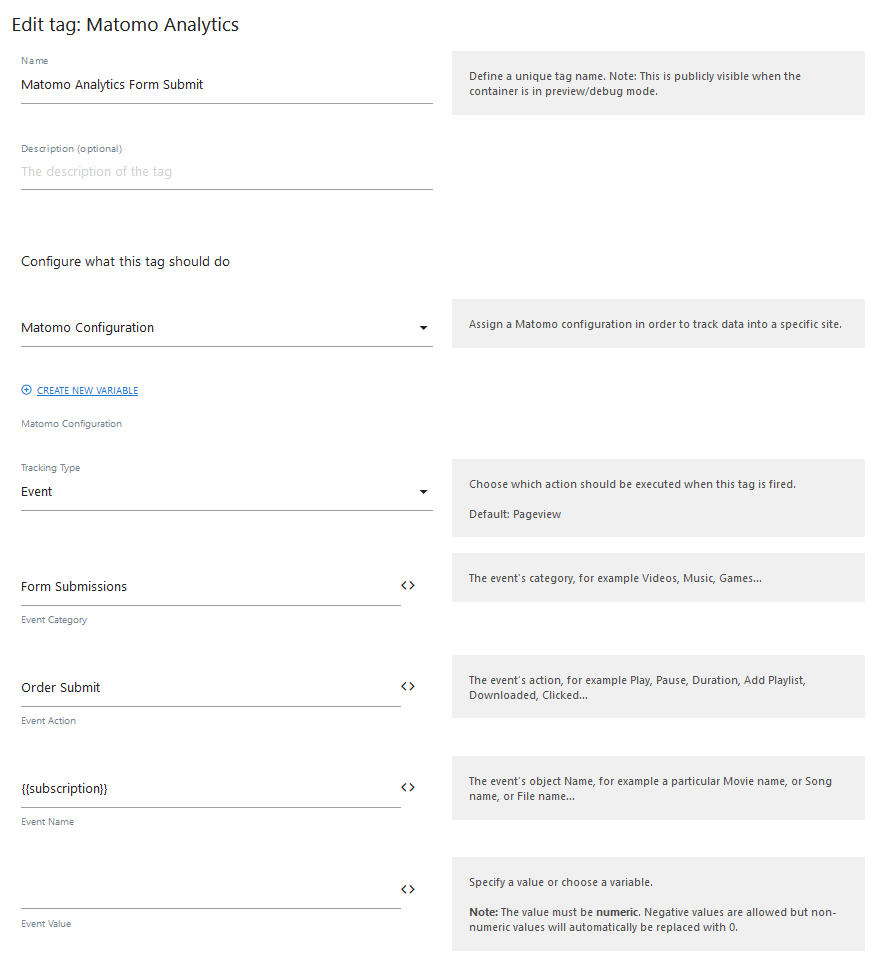The width and height of the screenshot is (880, 959).
Task: Open Tracking Type dropdown arrow
Action: 423,492
